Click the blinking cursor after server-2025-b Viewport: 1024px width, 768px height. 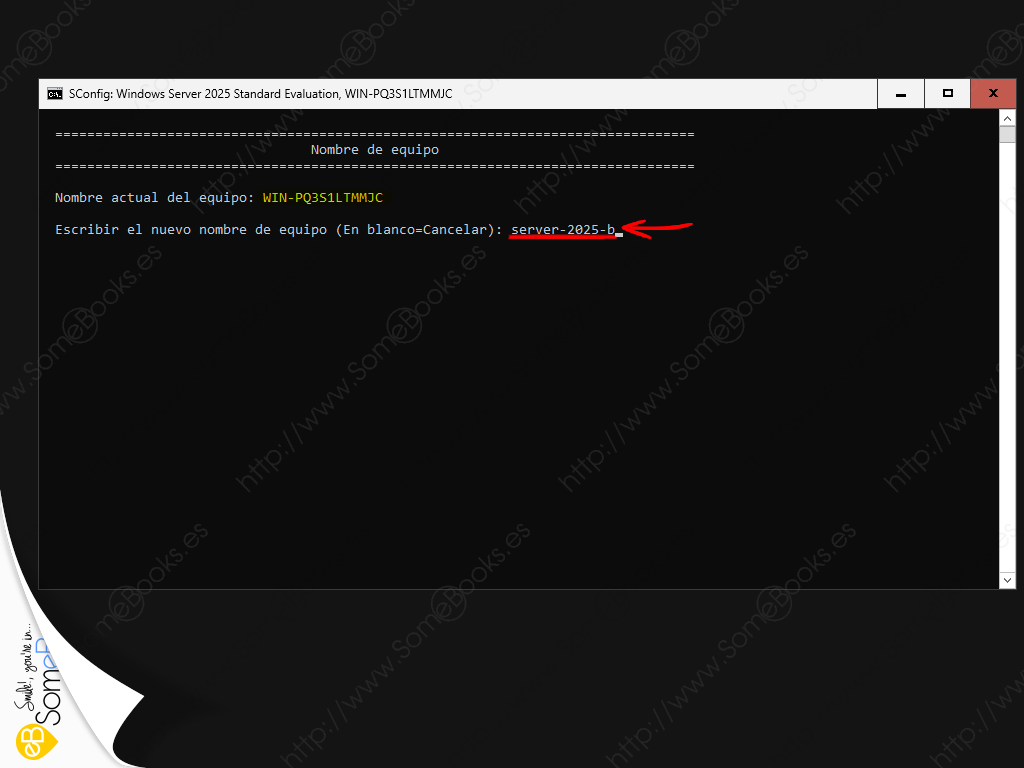620,232
